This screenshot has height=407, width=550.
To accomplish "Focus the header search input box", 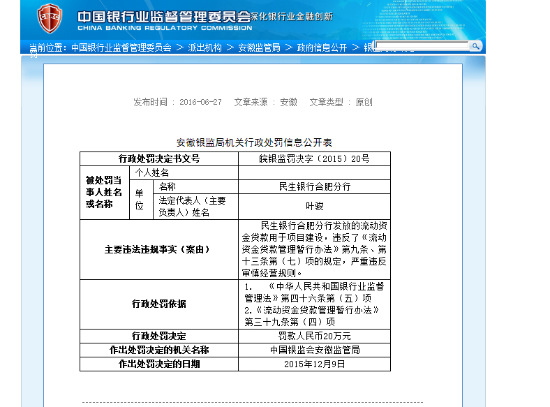I will [422, 46].
